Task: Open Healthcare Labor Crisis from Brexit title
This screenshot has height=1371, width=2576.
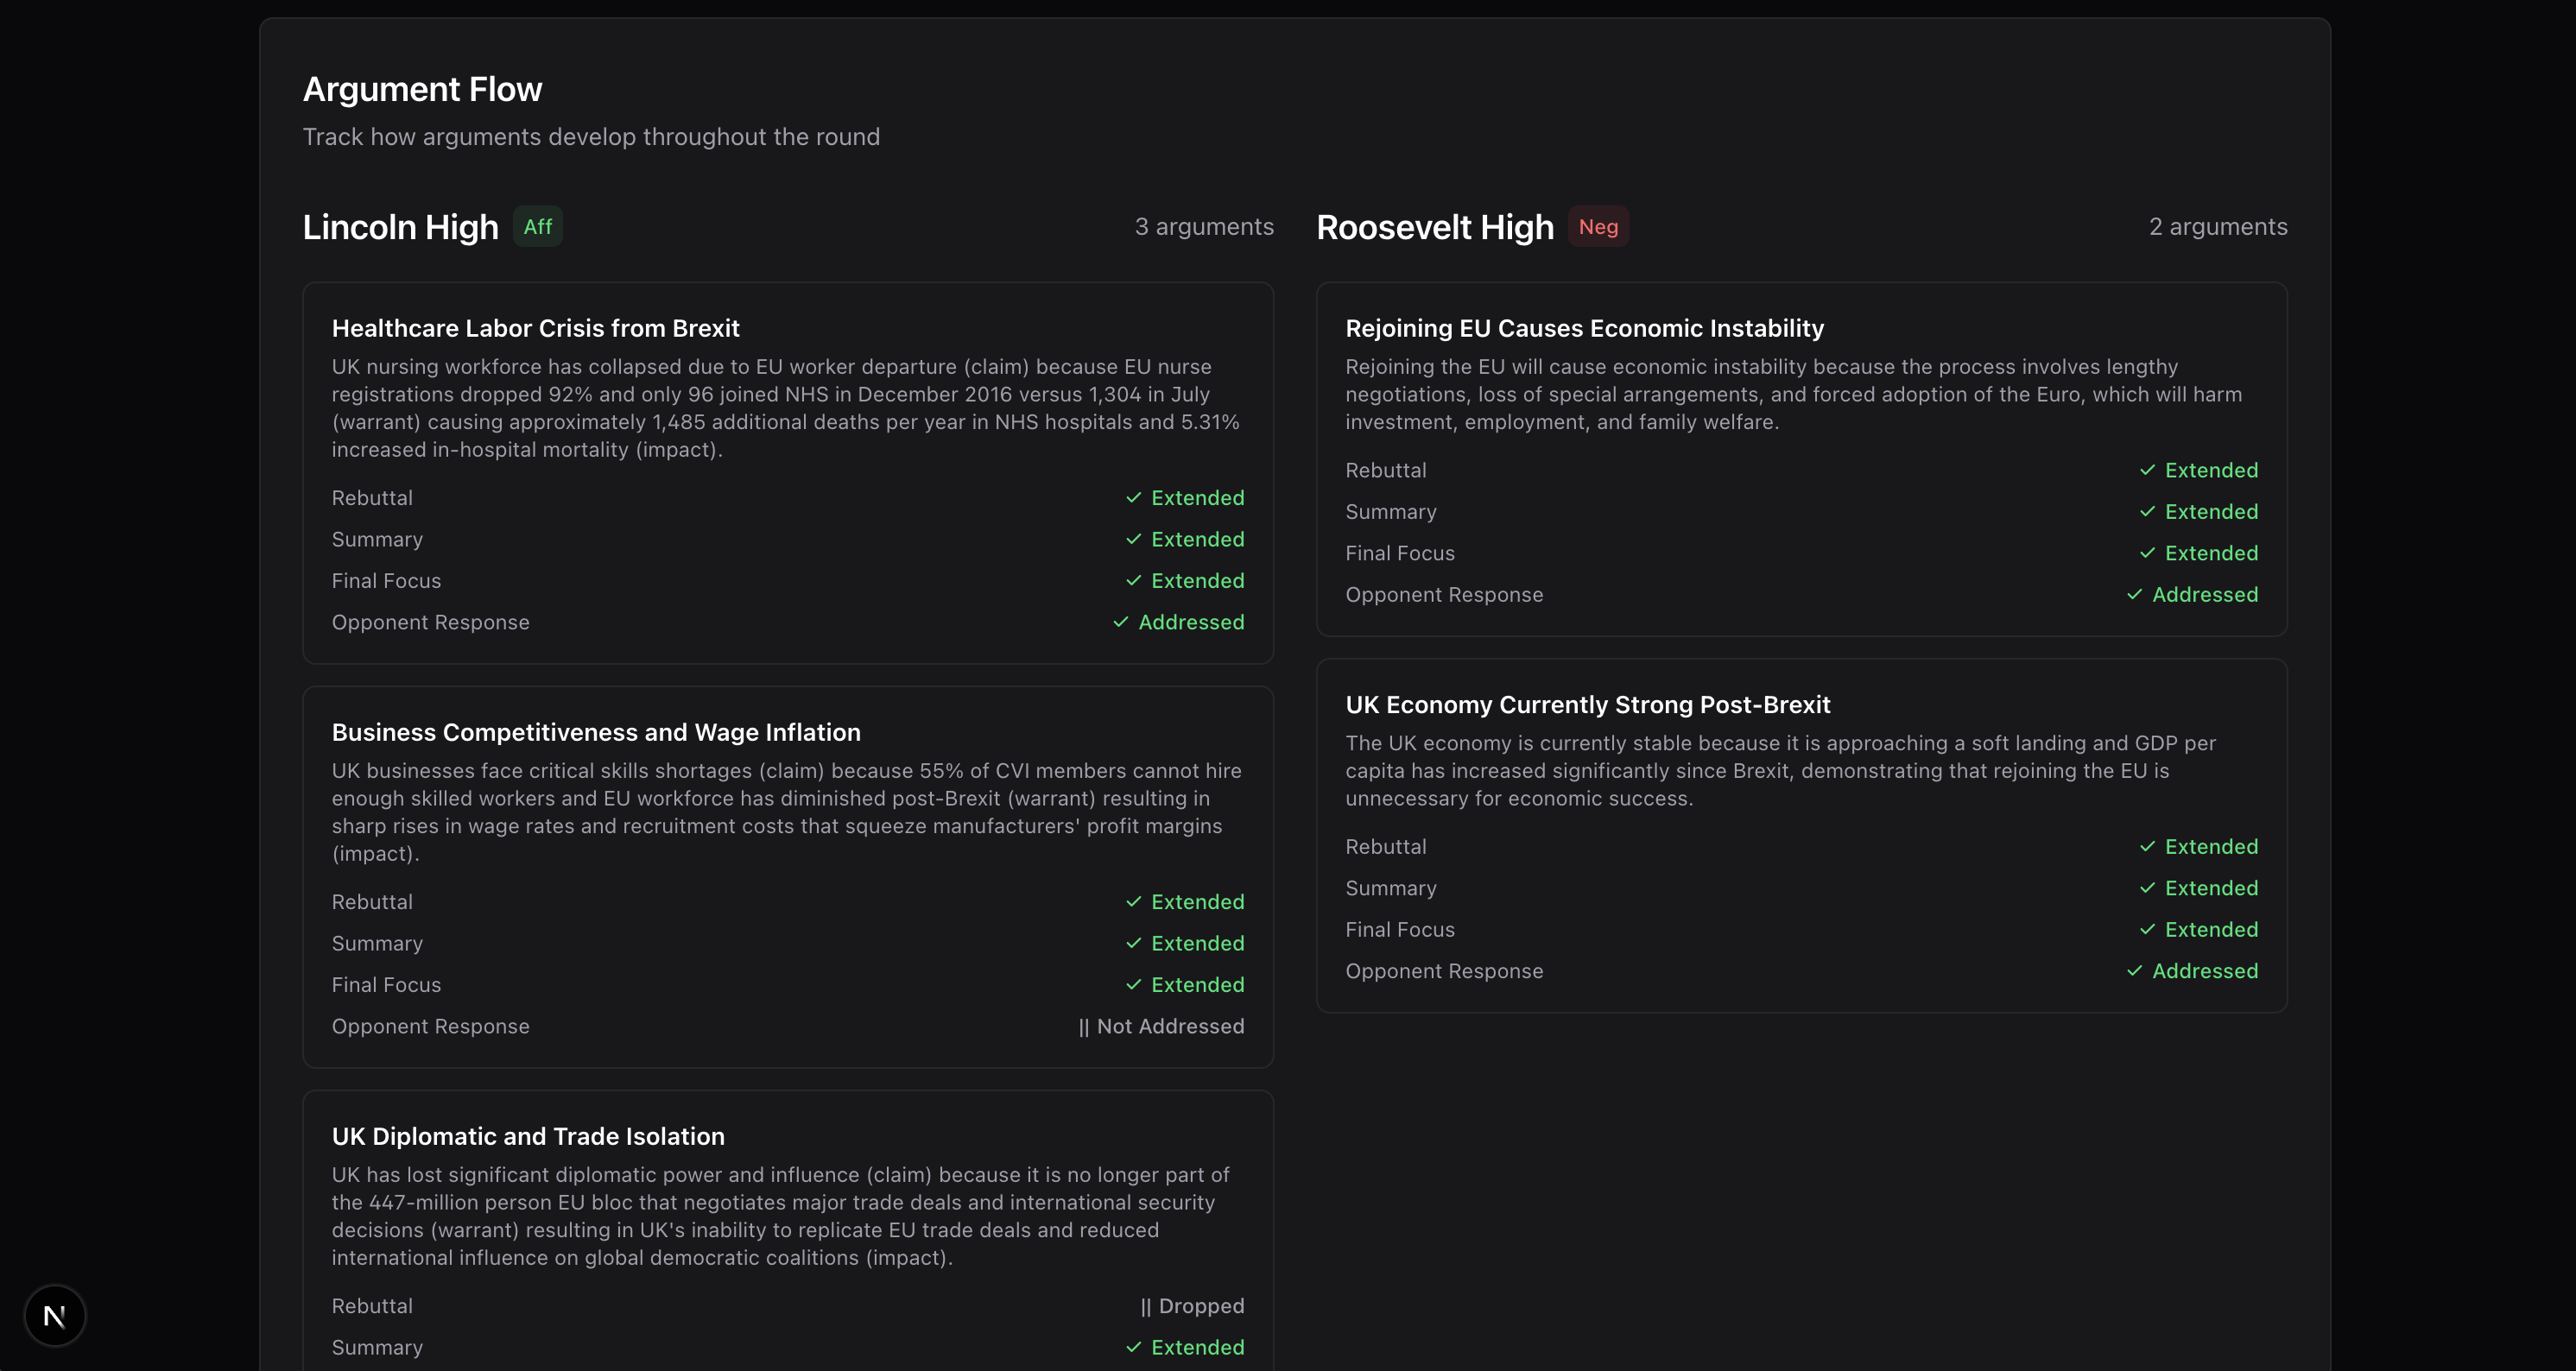Action: 535,328
